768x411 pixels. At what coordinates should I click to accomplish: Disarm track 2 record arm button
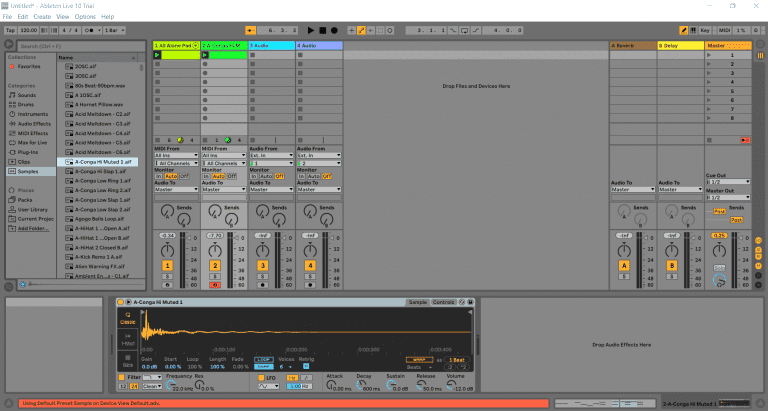click(215, 285)
